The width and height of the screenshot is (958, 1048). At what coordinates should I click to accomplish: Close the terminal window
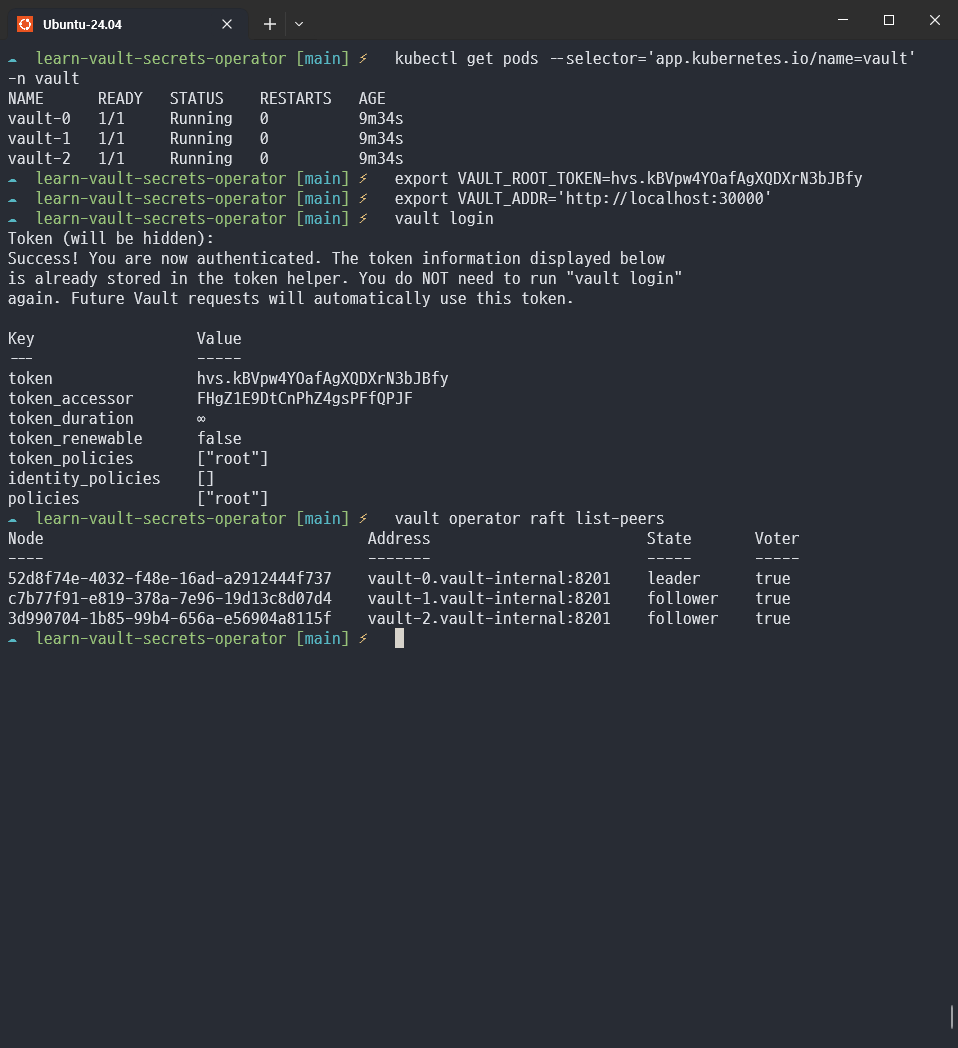click(x=935, y=20)
